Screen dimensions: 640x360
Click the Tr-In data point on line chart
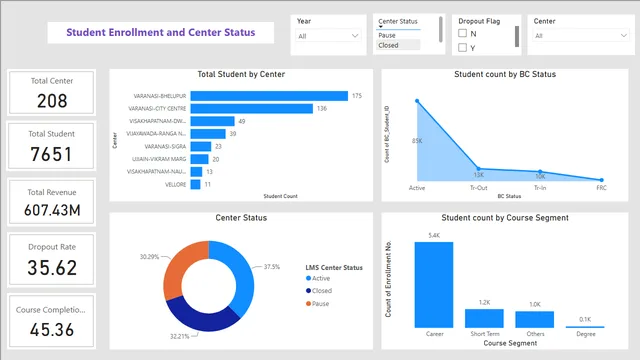point(540,171)
